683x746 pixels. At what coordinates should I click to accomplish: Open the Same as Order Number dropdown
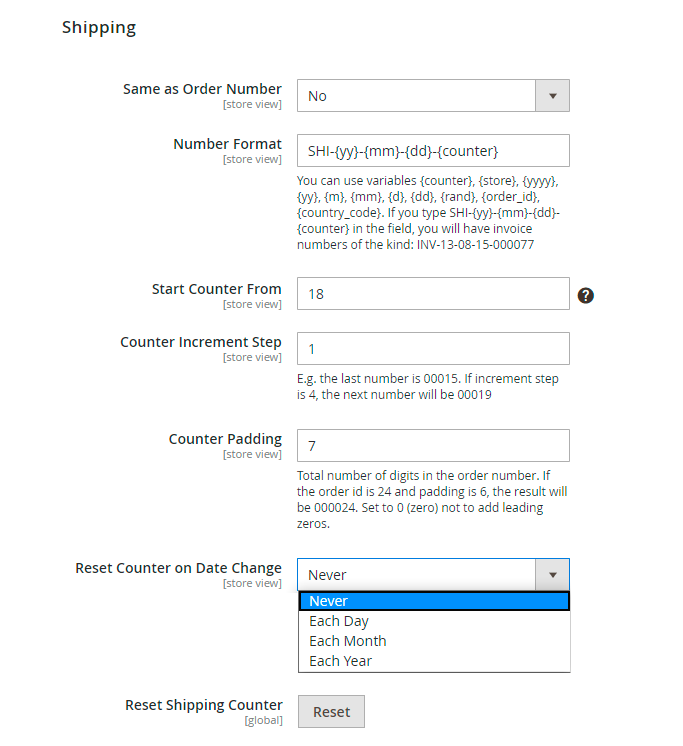[x=433, y=96]
